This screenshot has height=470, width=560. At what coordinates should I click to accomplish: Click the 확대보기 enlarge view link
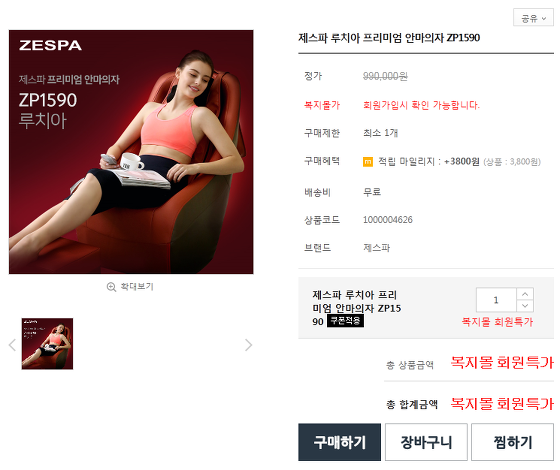tap(130, 287)
